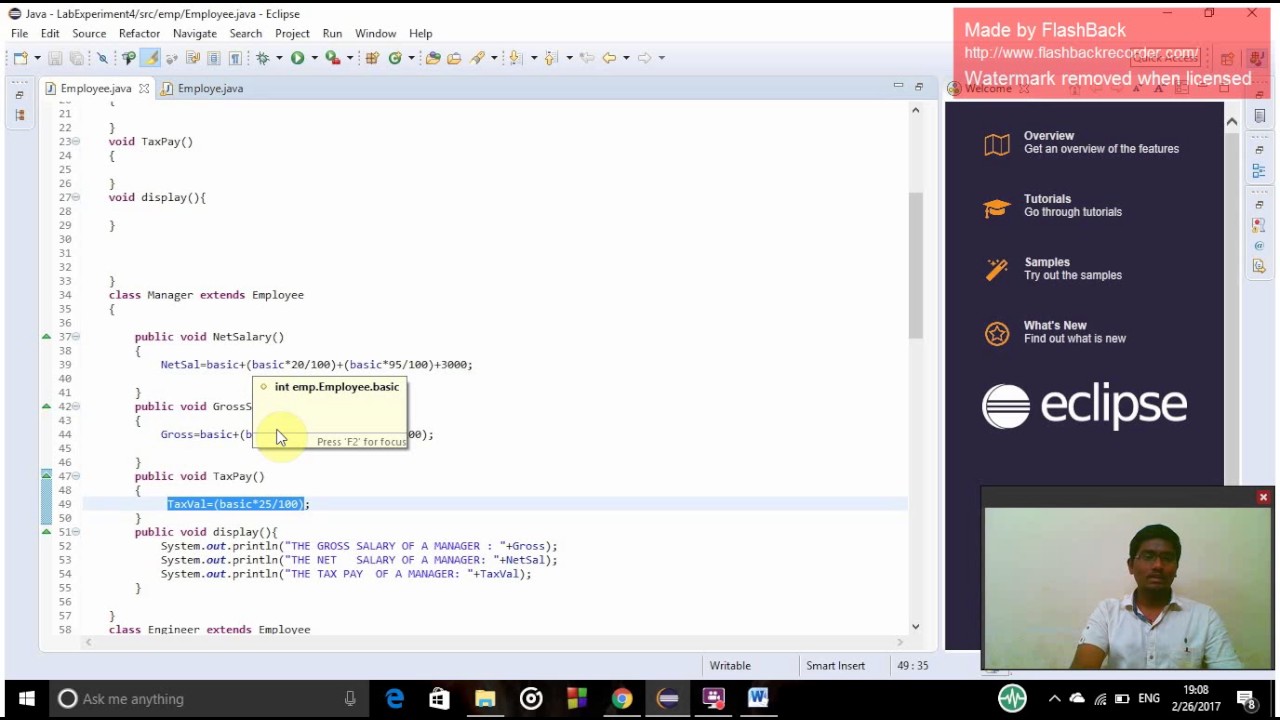Close the webcam overlay with red X
Viewport: 1280px width, 720px height.
pyautogui.click(x=1263, y=497)
